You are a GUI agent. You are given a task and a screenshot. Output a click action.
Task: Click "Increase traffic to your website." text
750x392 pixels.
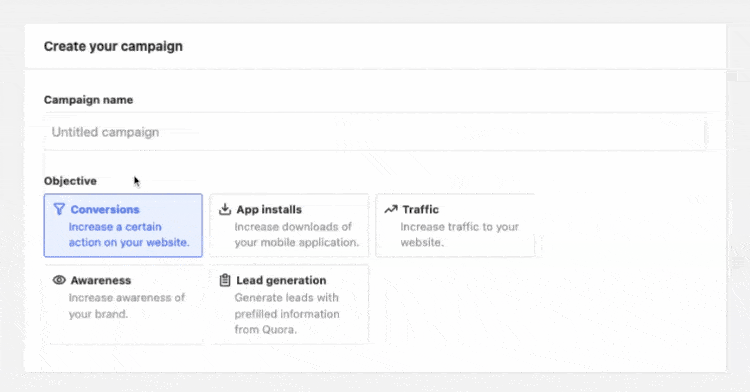tap(460, 235)
